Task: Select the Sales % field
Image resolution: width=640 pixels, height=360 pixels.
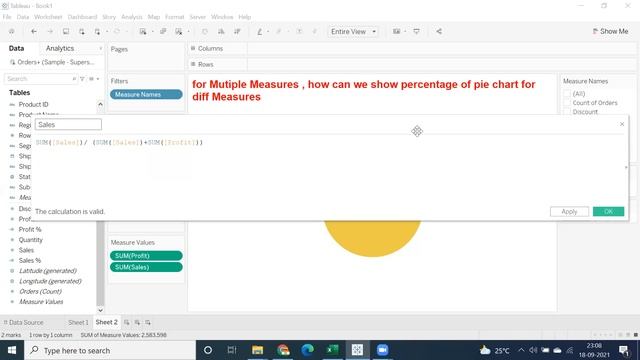Action: [x=29, y=260]
